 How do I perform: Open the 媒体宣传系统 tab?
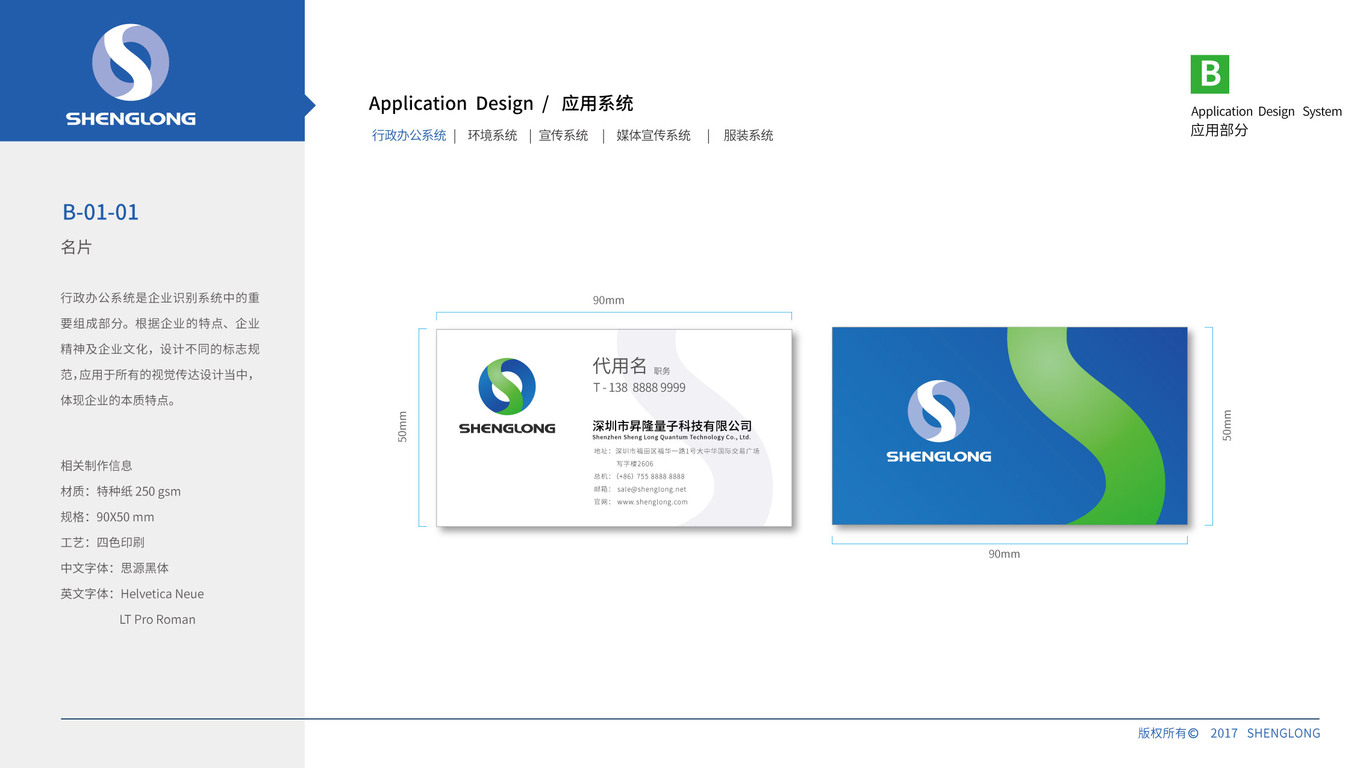[x=653, y=135]
